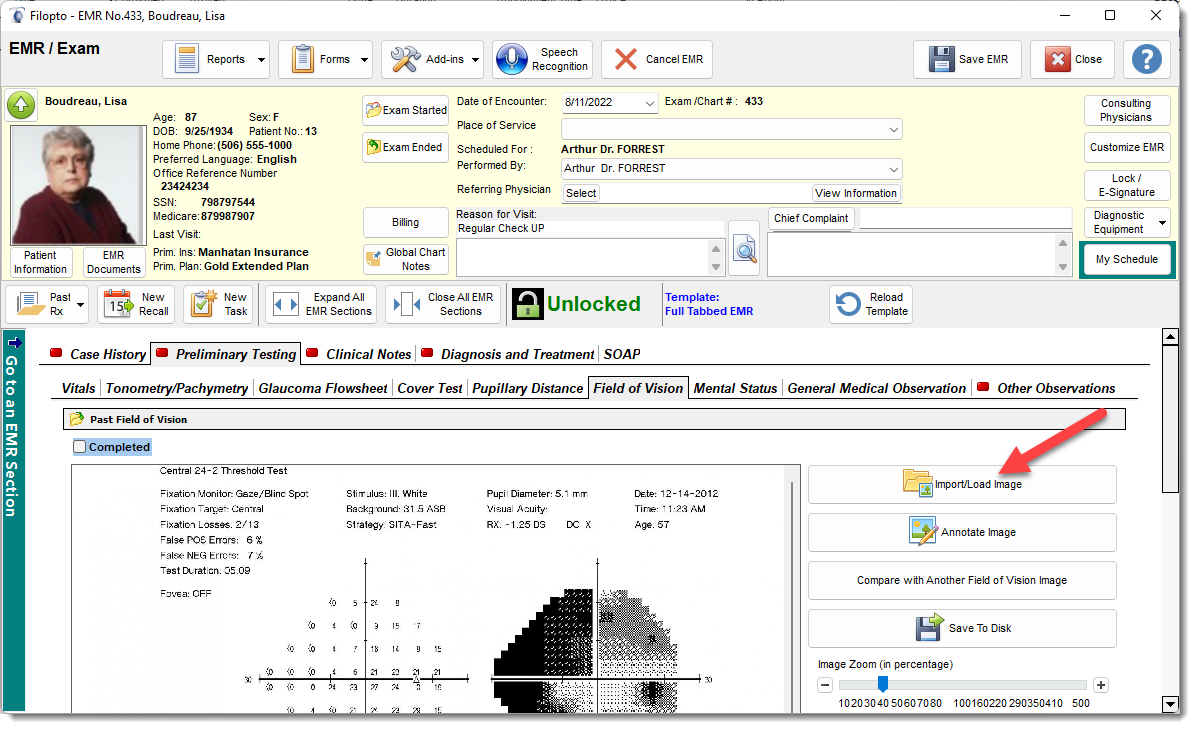Click the Customize EMR button
1195x729 pixels.
1126,147
